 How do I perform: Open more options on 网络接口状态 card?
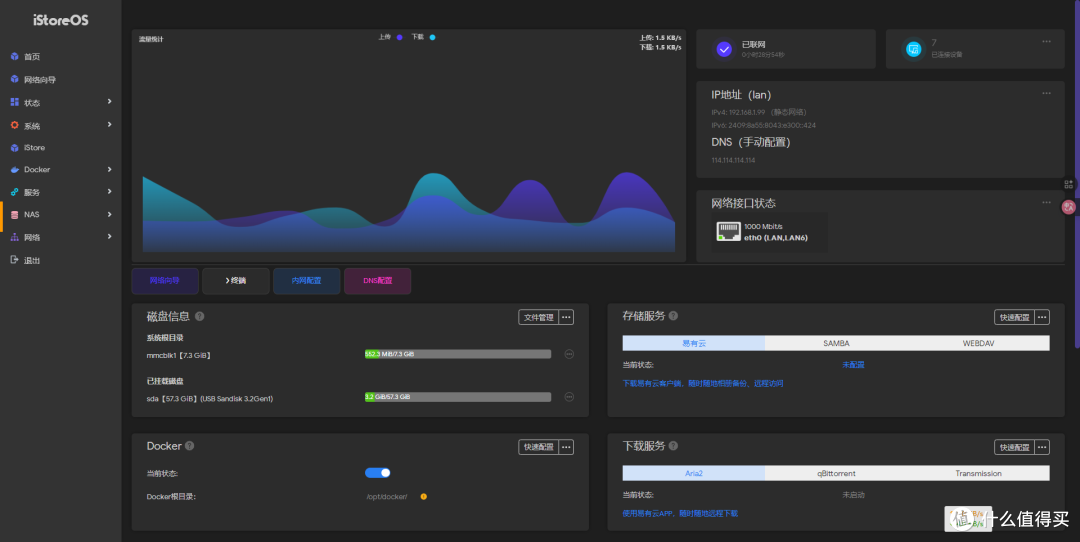(1046, 202)
